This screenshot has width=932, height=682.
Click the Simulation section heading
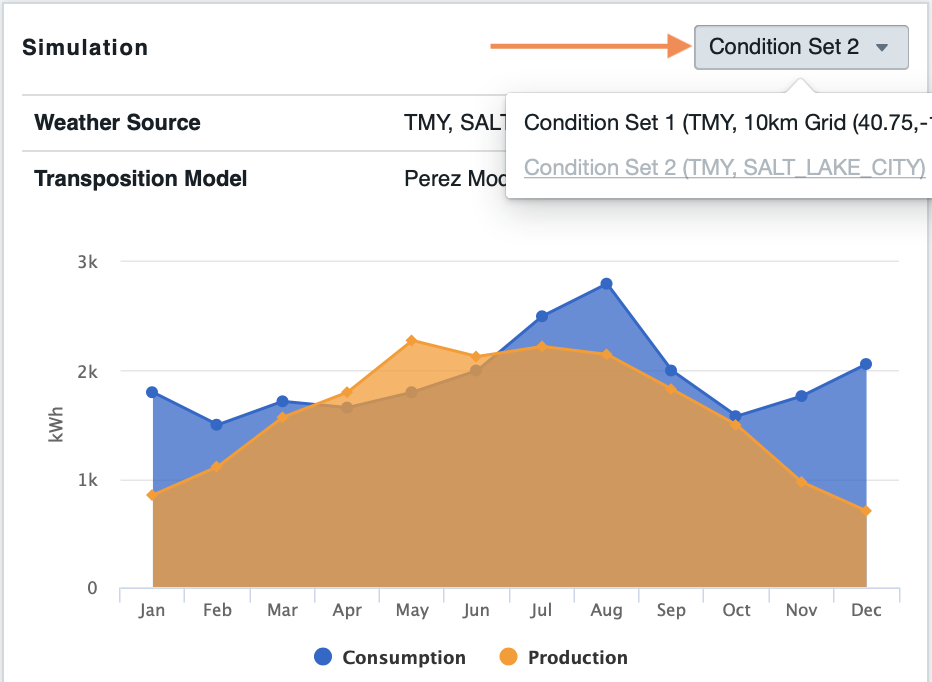85,47
